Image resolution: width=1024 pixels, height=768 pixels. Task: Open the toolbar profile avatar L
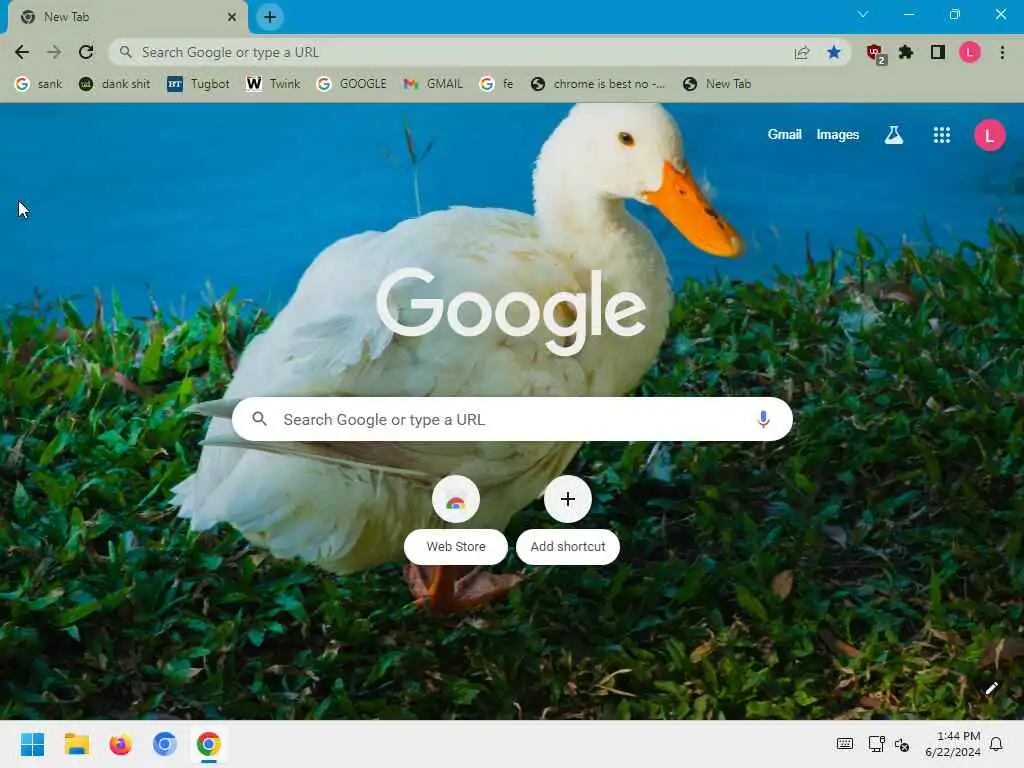pos(970,52)
